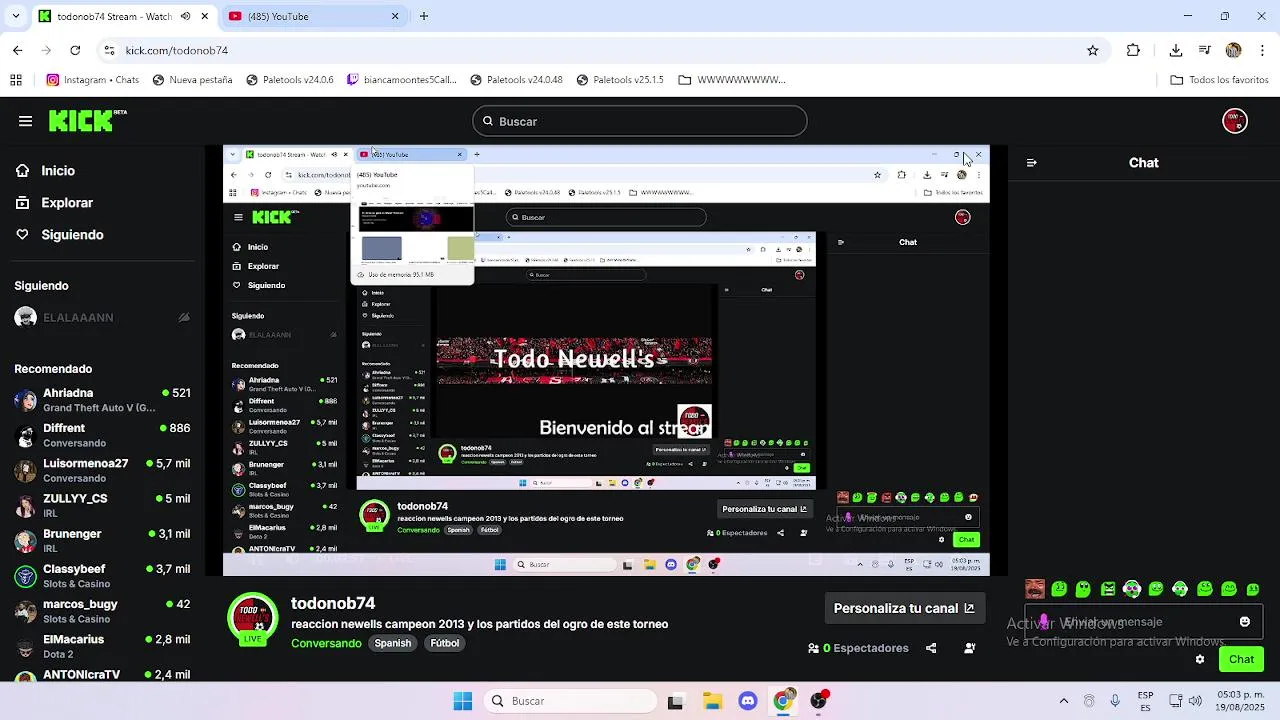Select the mustached man emote in chat

[x=1034, y=589]
